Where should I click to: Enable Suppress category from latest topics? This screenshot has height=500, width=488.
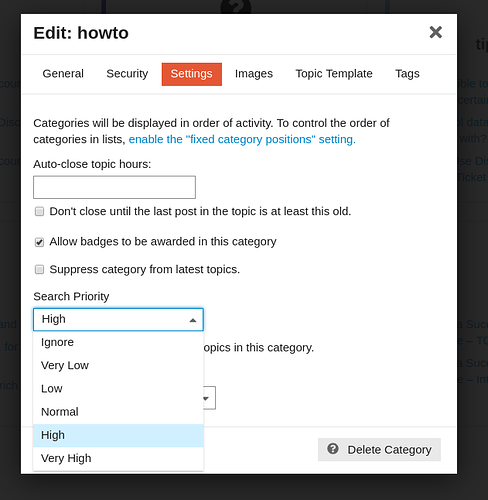point(39,269)
